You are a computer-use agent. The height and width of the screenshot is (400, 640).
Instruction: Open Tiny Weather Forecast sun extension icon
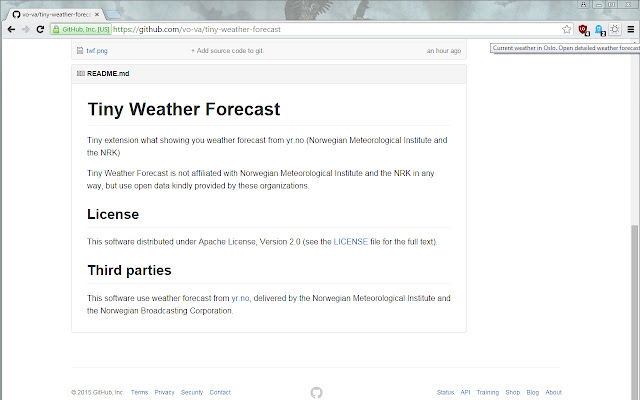615,29
